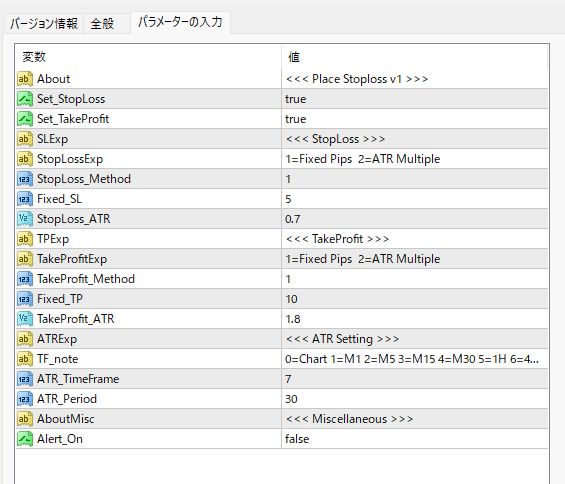This screenshot has height=484, width=565.
Task: Click the 変数 column header
Action: coord(148,57)
